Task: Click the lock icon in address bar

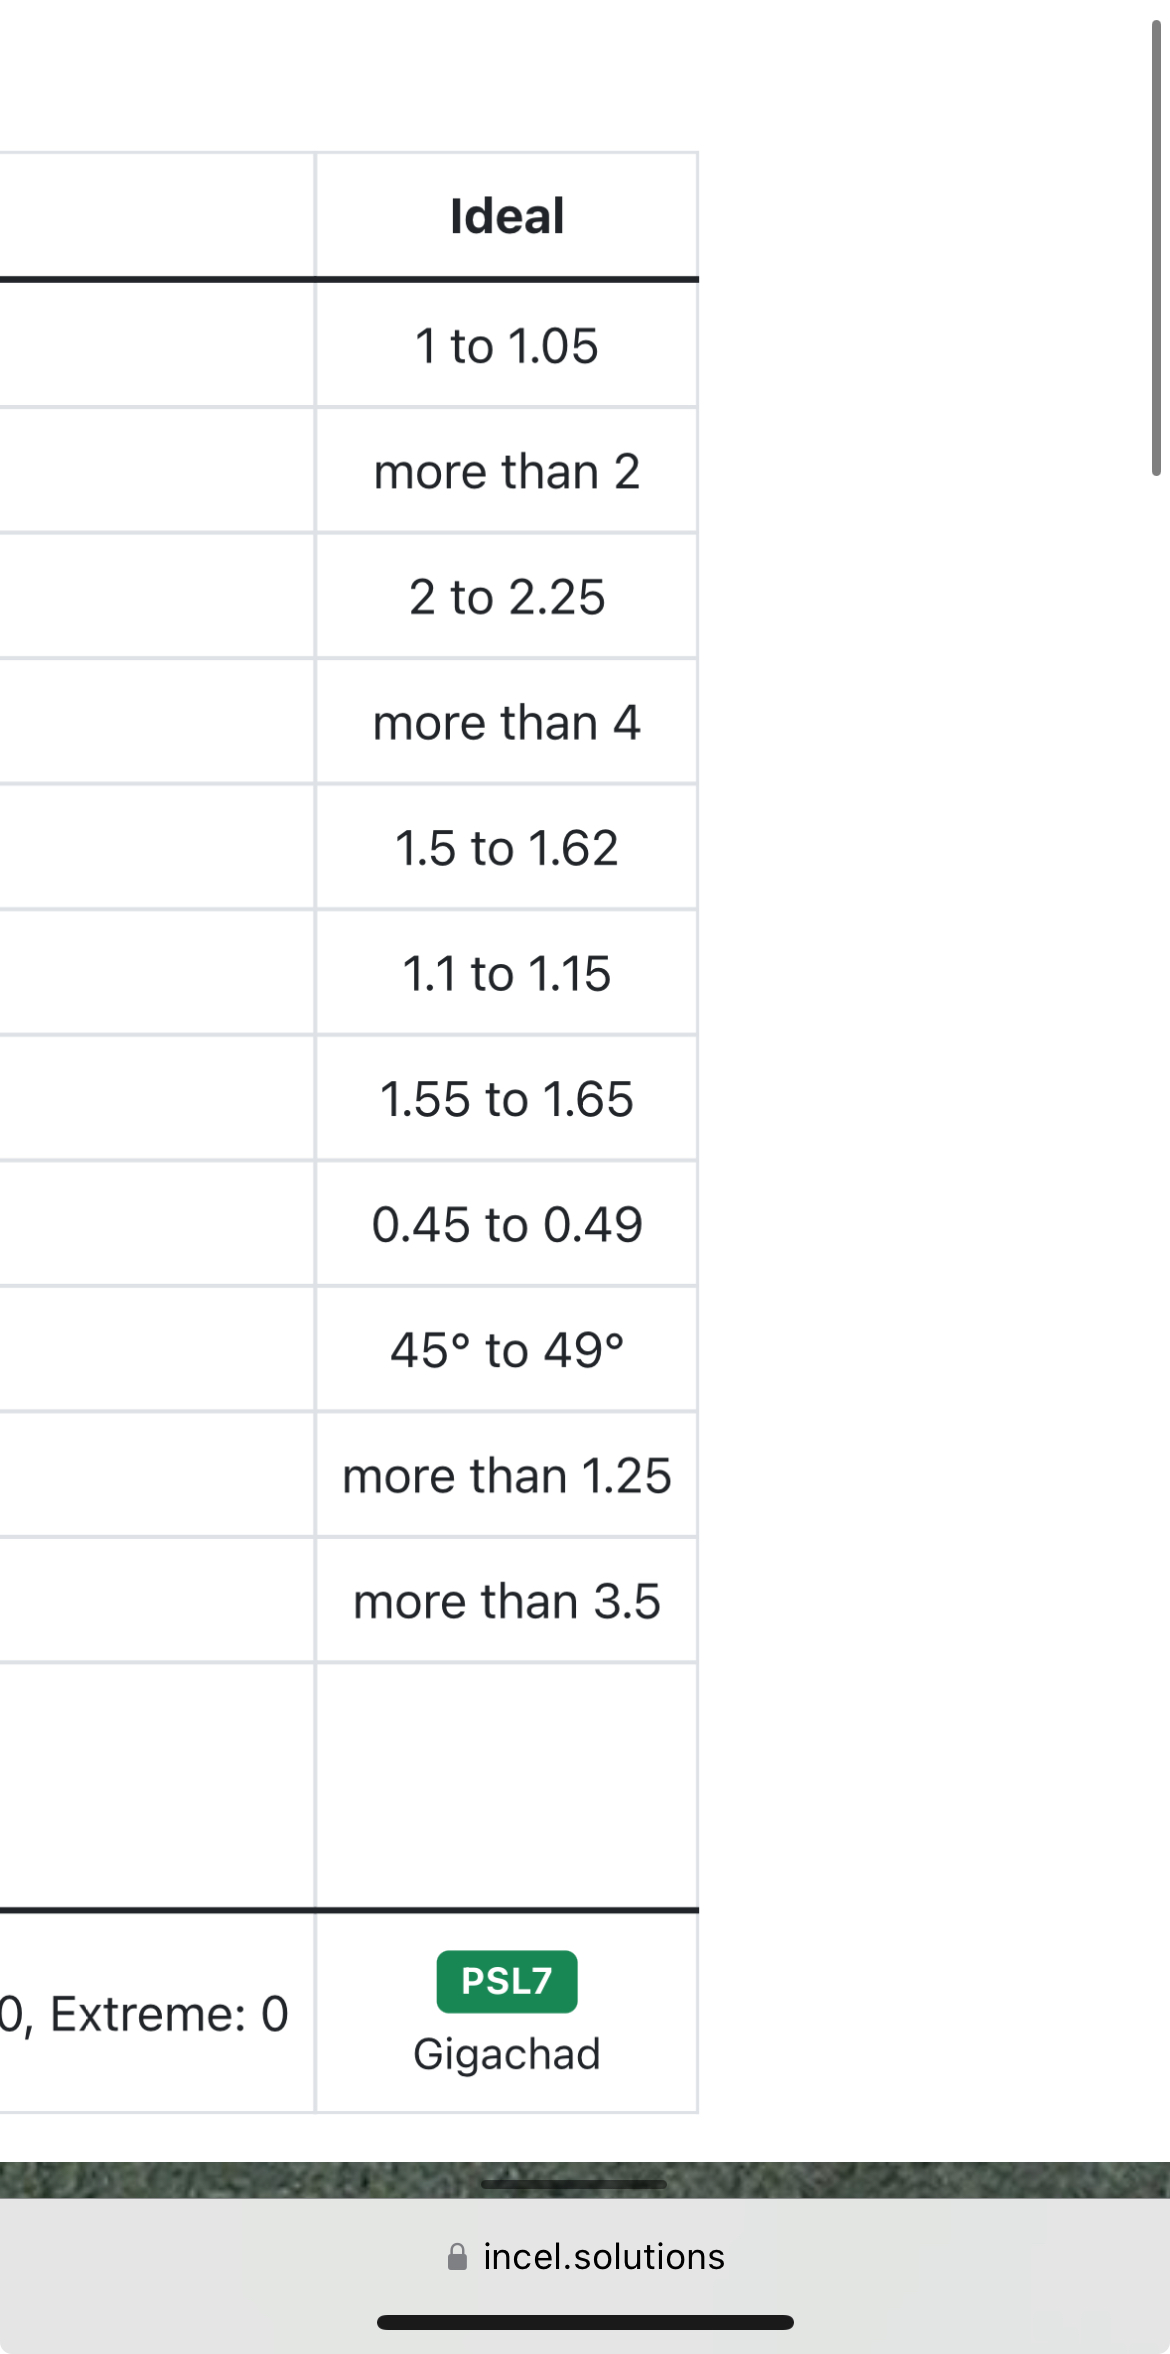Action: pos(457,2257)
